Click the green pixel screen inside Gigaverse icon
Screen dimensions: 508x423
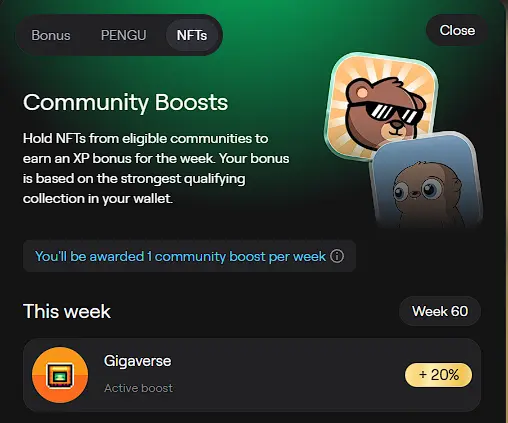click(x=60, y=376)
